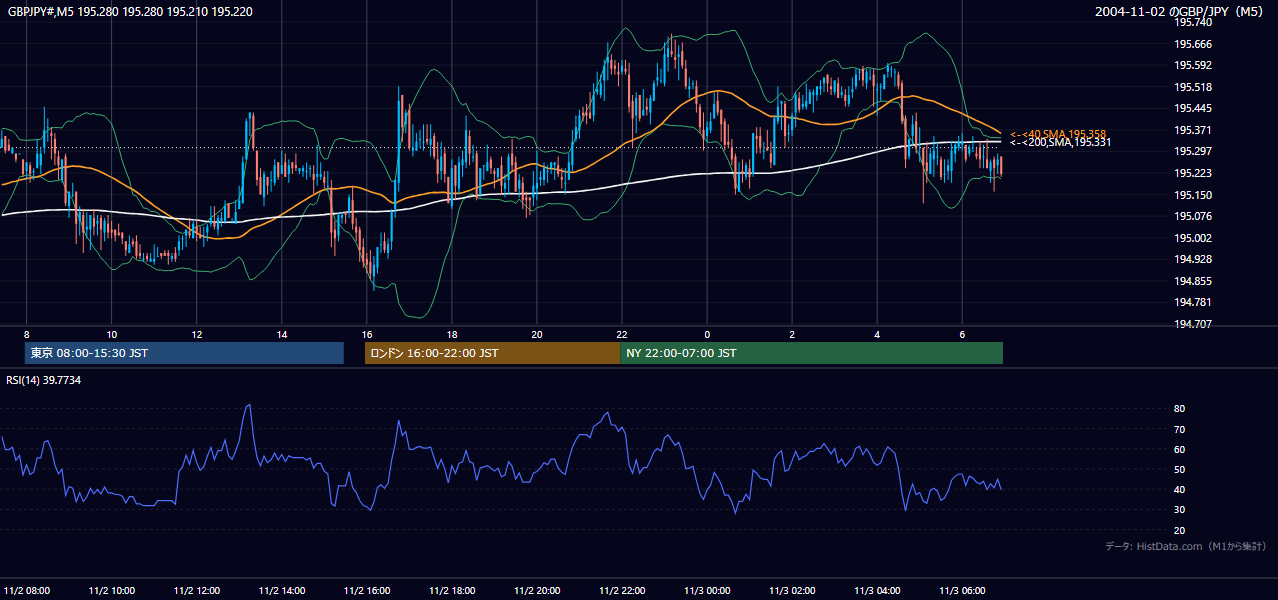Select the NY 22:00-07:00 JST session bar
The image size is (1278, 600).
(x=811, y=353)
